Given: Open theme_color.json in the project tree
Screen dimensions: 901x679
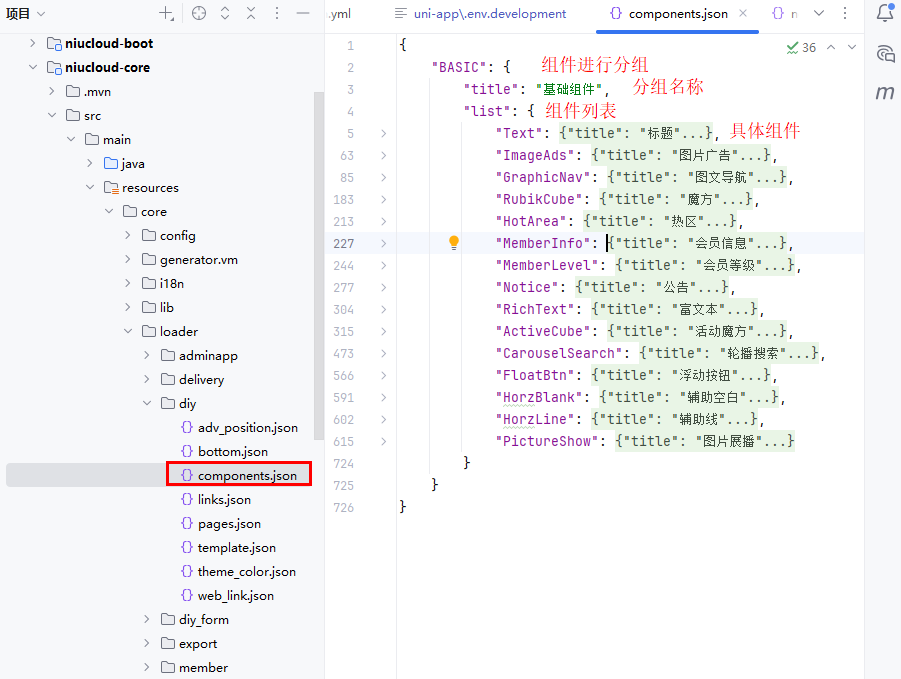Looking at the screenshot, I should click(x=246, y=571).
